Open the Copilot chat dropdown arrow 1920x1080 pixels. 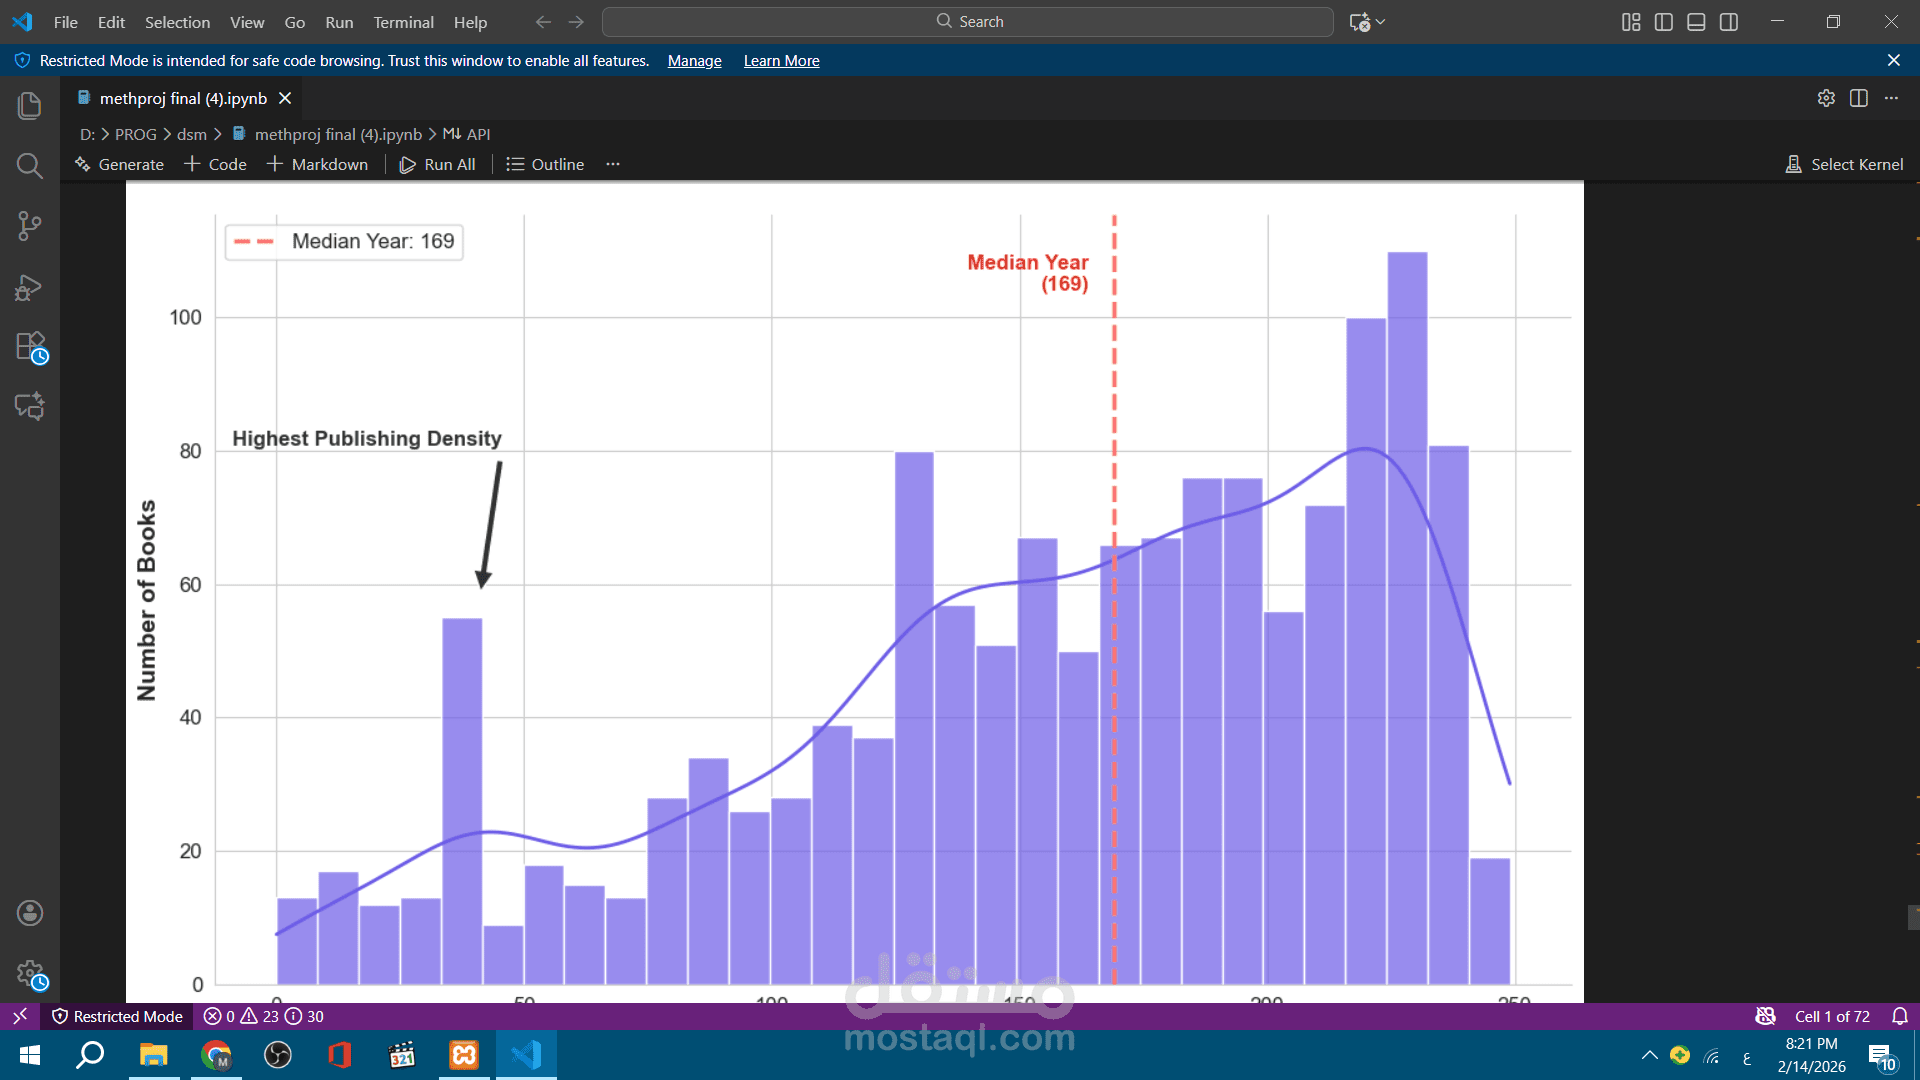tap(1381, 22)
